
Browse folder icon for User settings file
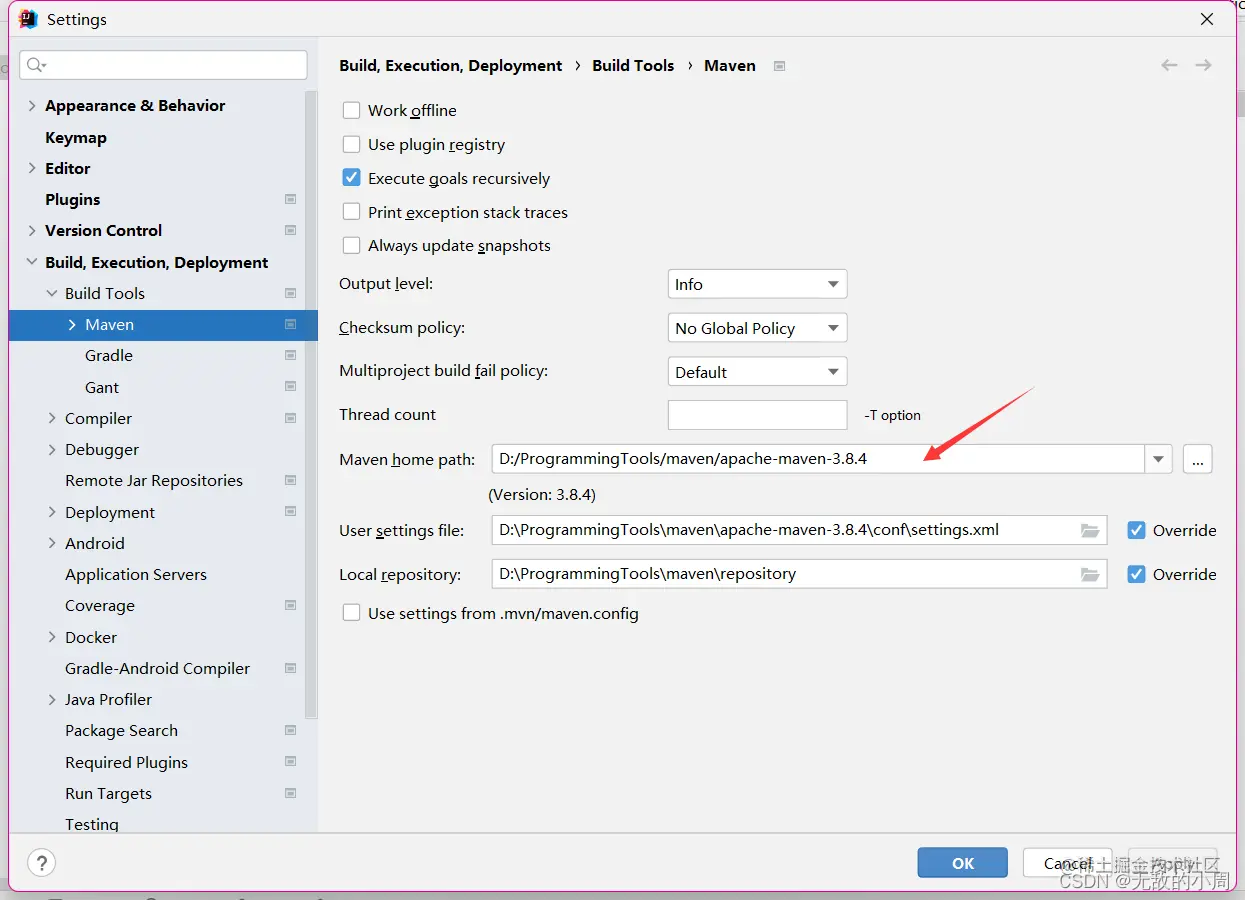1090,530
